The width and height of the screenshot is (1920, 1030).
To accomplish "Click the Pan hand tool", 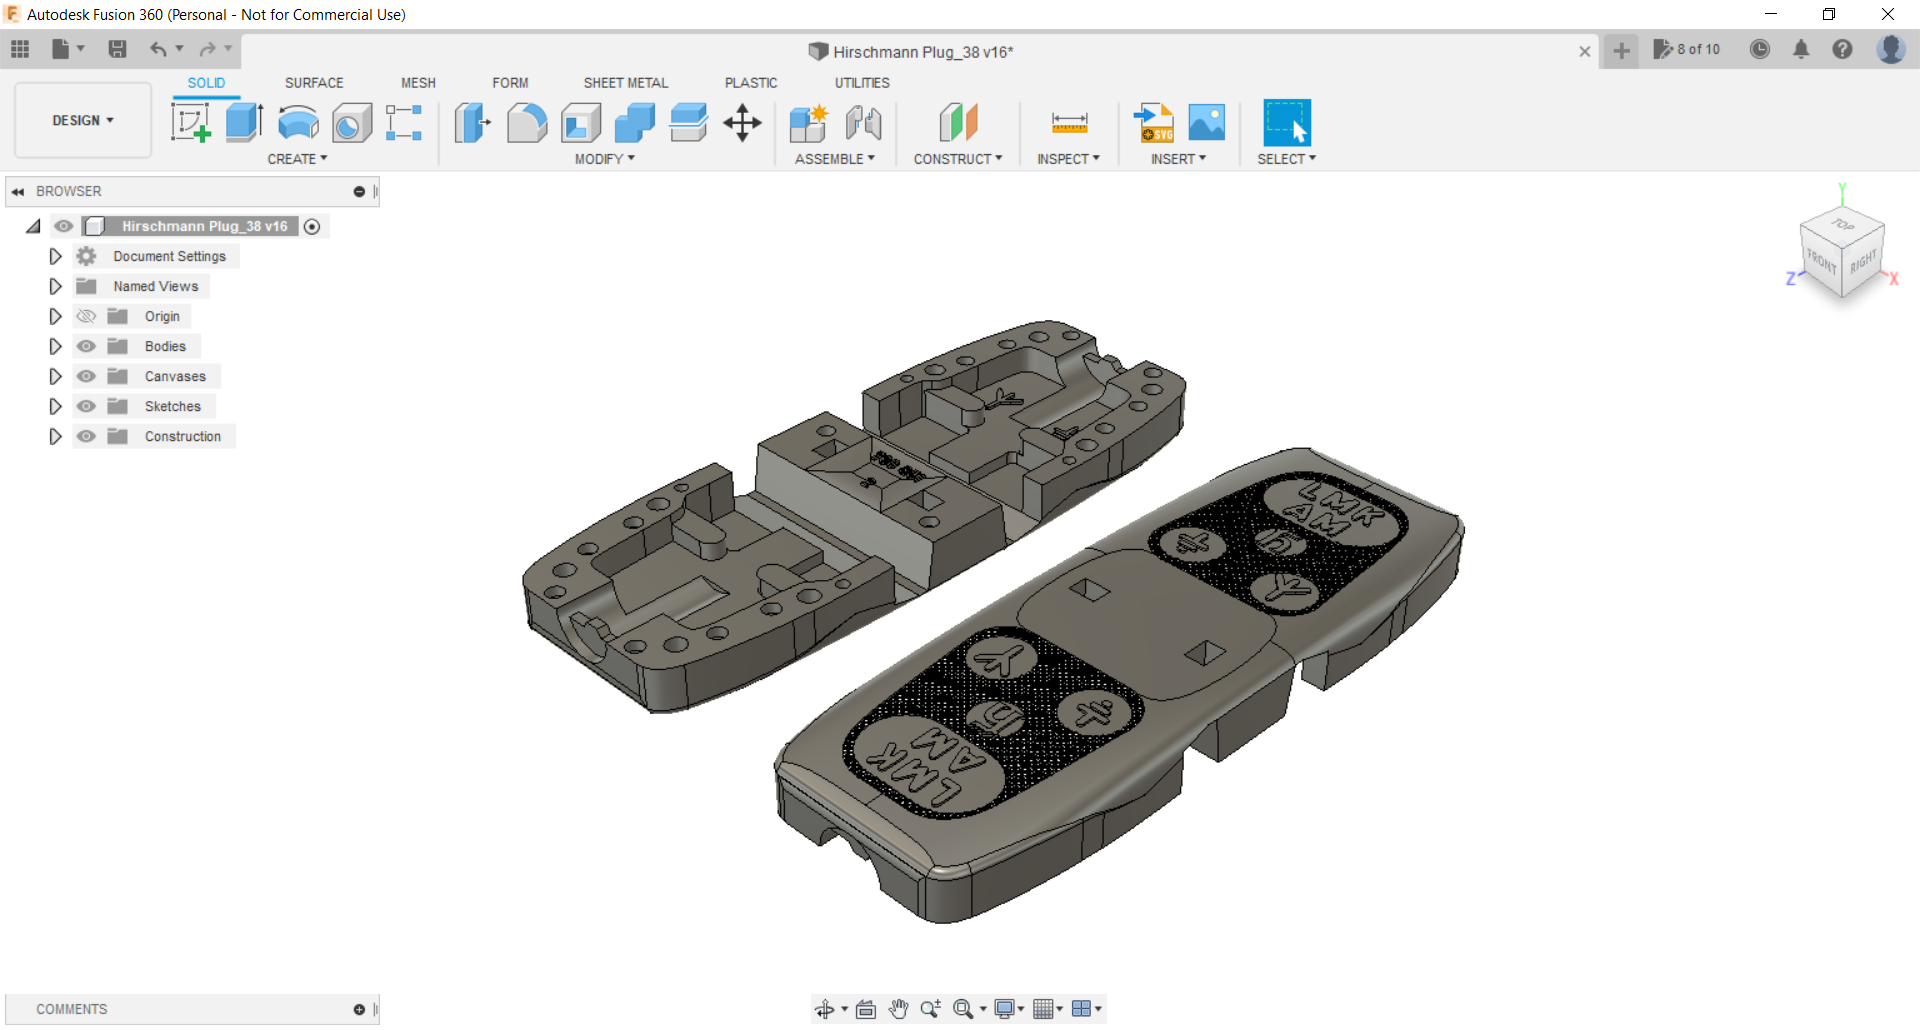I will click(898, 1009).
